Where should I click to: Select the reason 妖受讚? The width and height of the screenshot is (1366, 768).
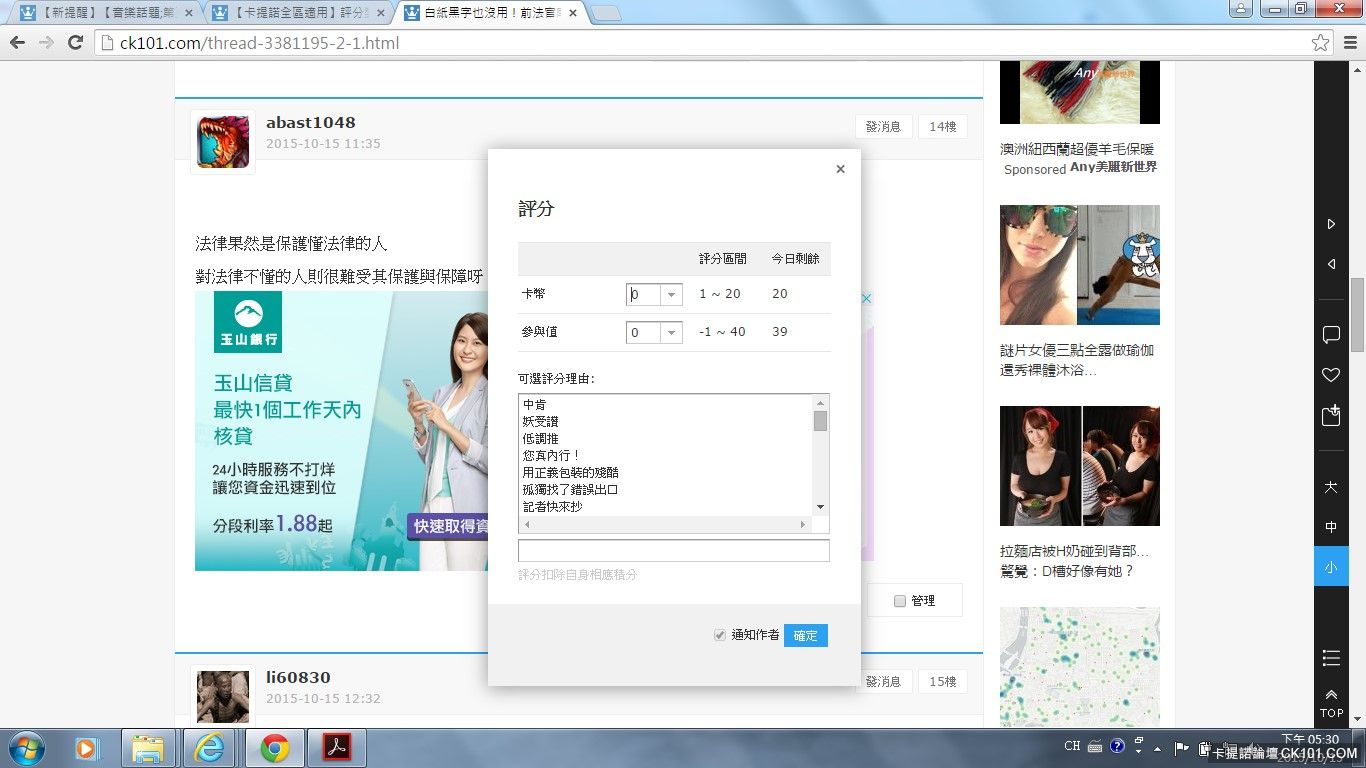pyautogui.click(x=540, y=422)
